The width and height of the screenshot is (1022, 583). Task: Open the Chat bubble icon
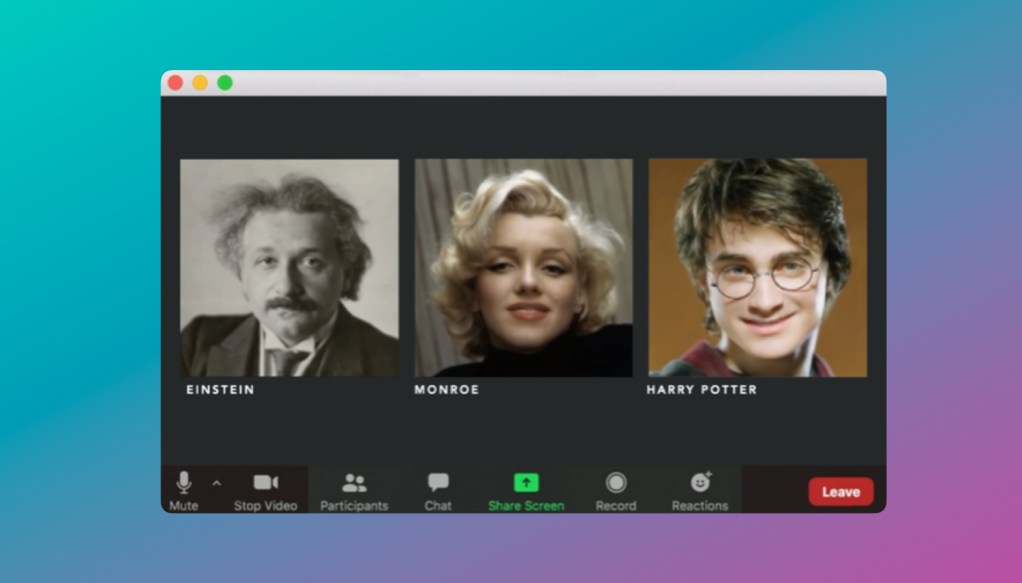pos(438,482)
